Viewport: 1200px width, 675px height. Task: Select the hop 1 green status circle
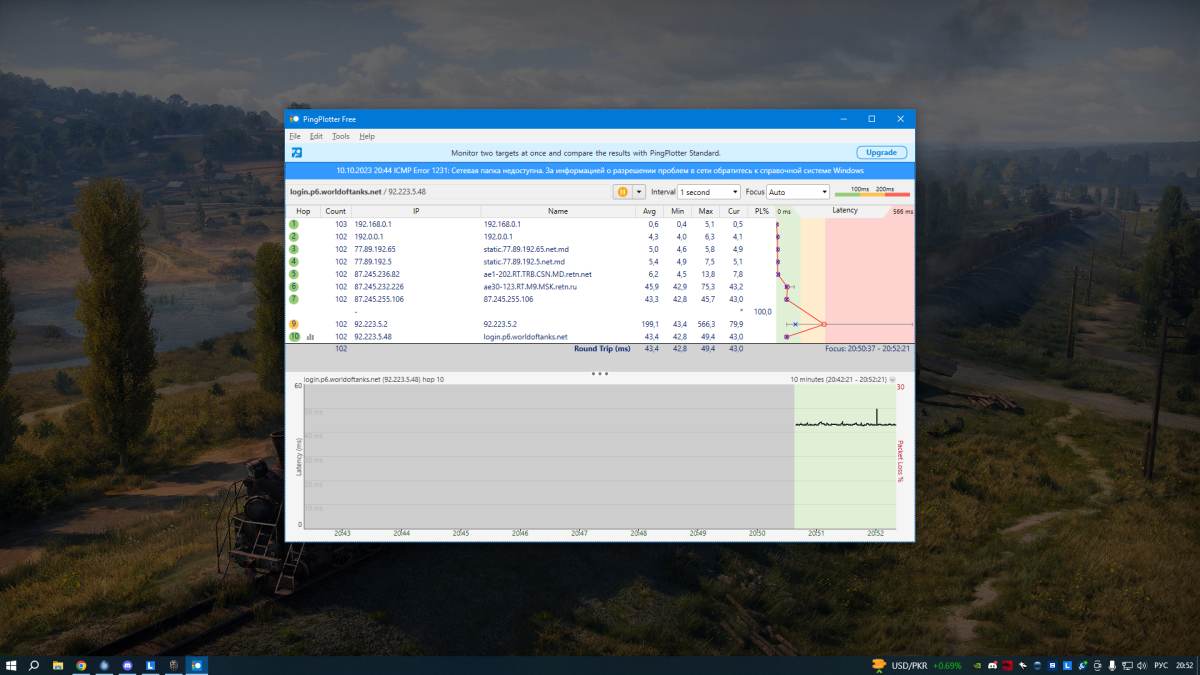(x=294, y=224)
